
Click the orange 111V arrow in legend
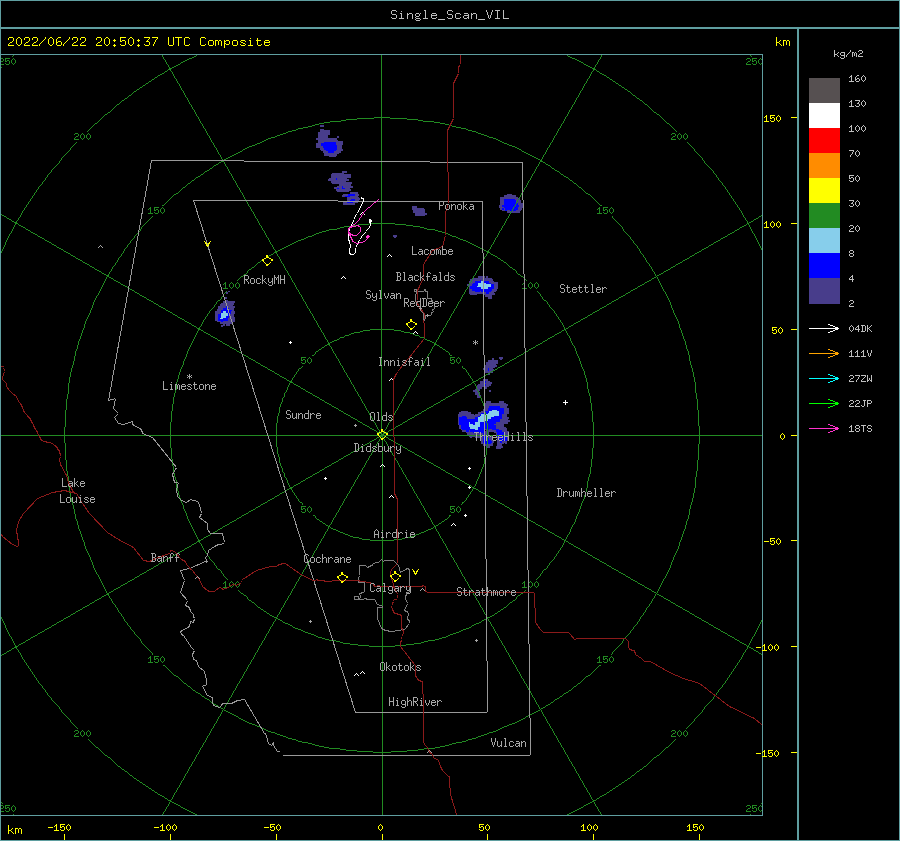point(824,354)
